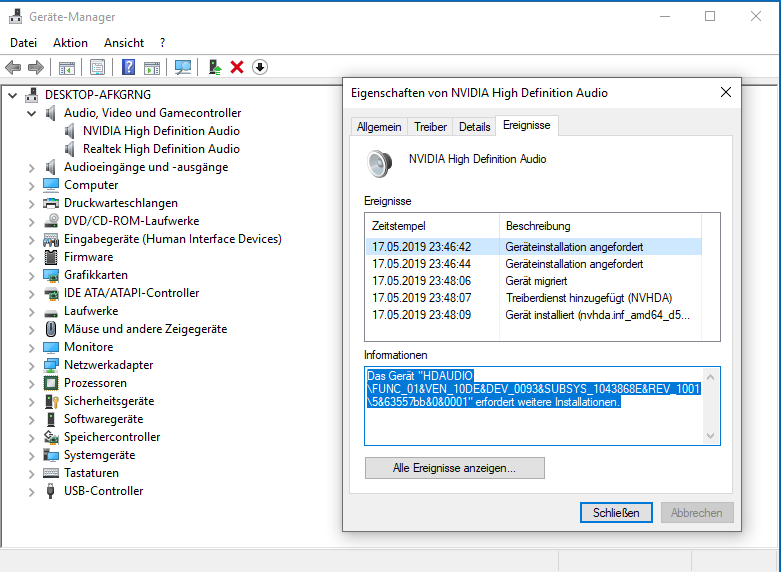This screenshot has width=781, height=572.
Task: Click the Speichercontroller icon
Action: (51, 437)
